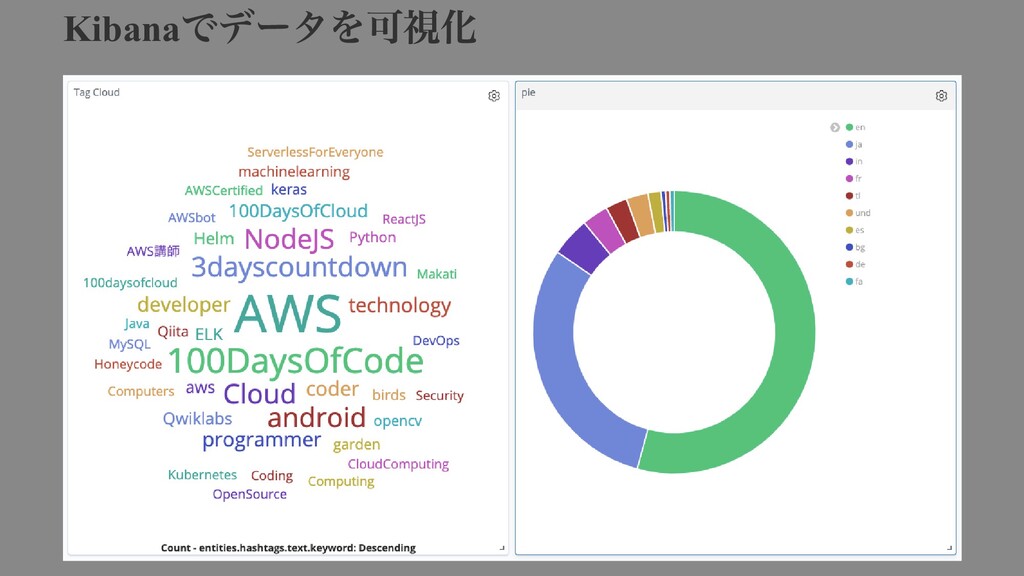Click the 'technology' tag
The image size is (1024, 576).
click(x=400, y=306)
